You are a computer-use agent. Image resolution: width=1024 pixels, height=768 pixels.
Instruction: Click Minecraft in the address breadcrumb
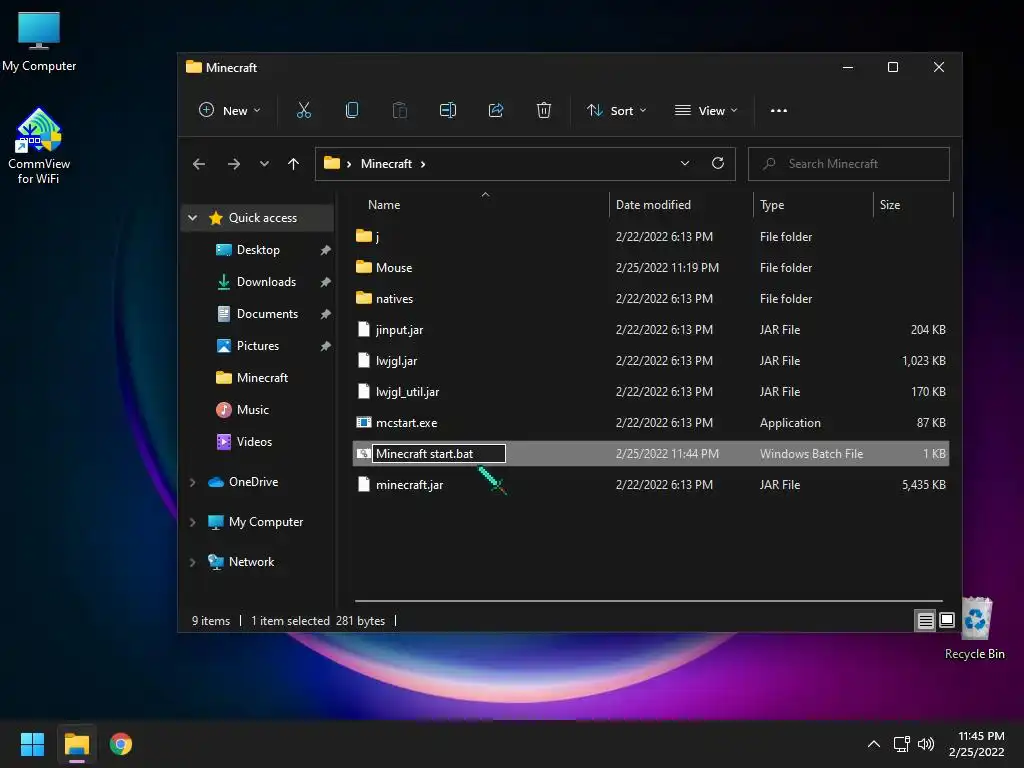point(386,163)
